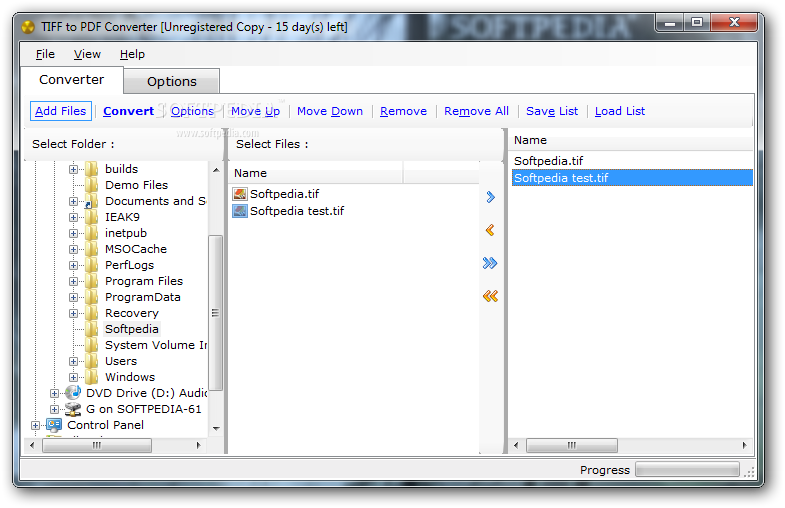This screenshot has height=508, width=785.
Task: Click the Demo Files folder icon
Action: click(92, 185)
